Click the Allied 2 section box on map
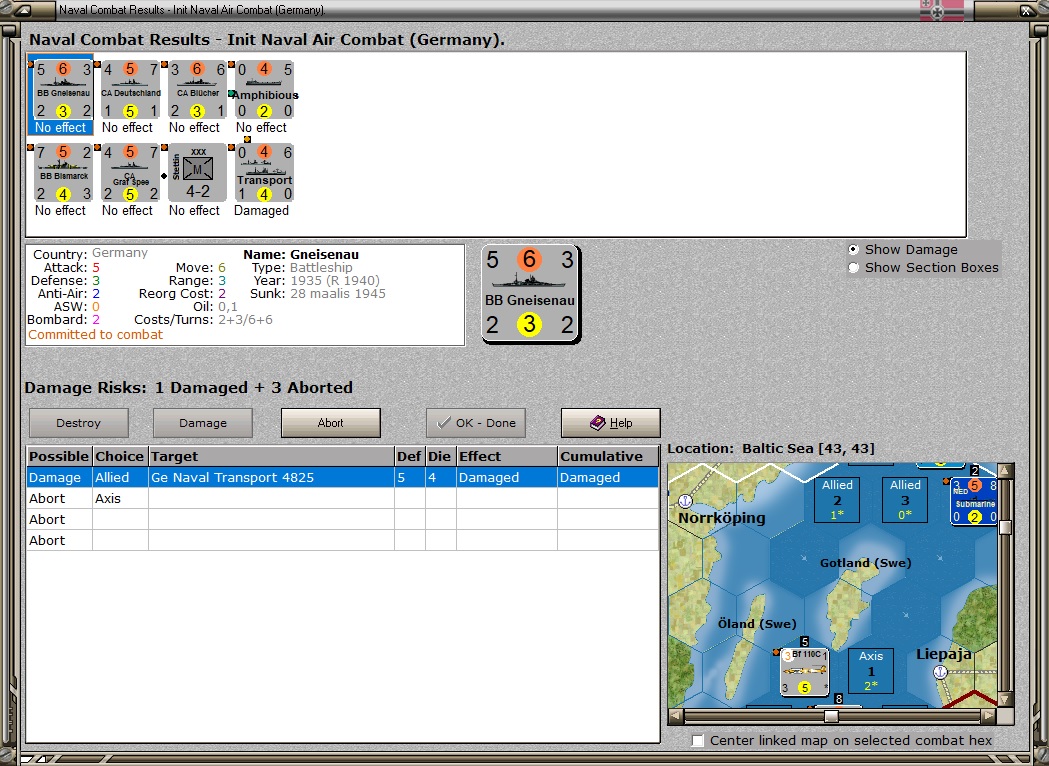The height and width of the screenshot is (766, 1049). 837,499
